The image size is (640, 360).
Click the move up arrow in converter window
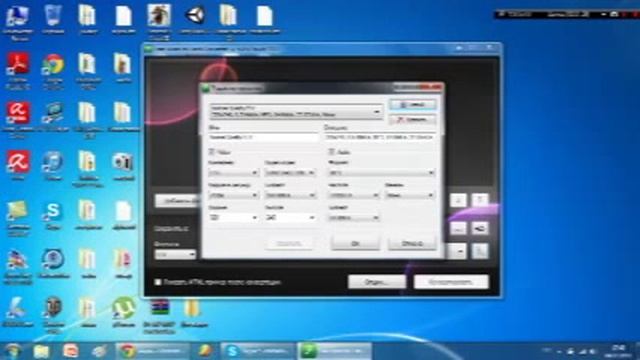480,200
